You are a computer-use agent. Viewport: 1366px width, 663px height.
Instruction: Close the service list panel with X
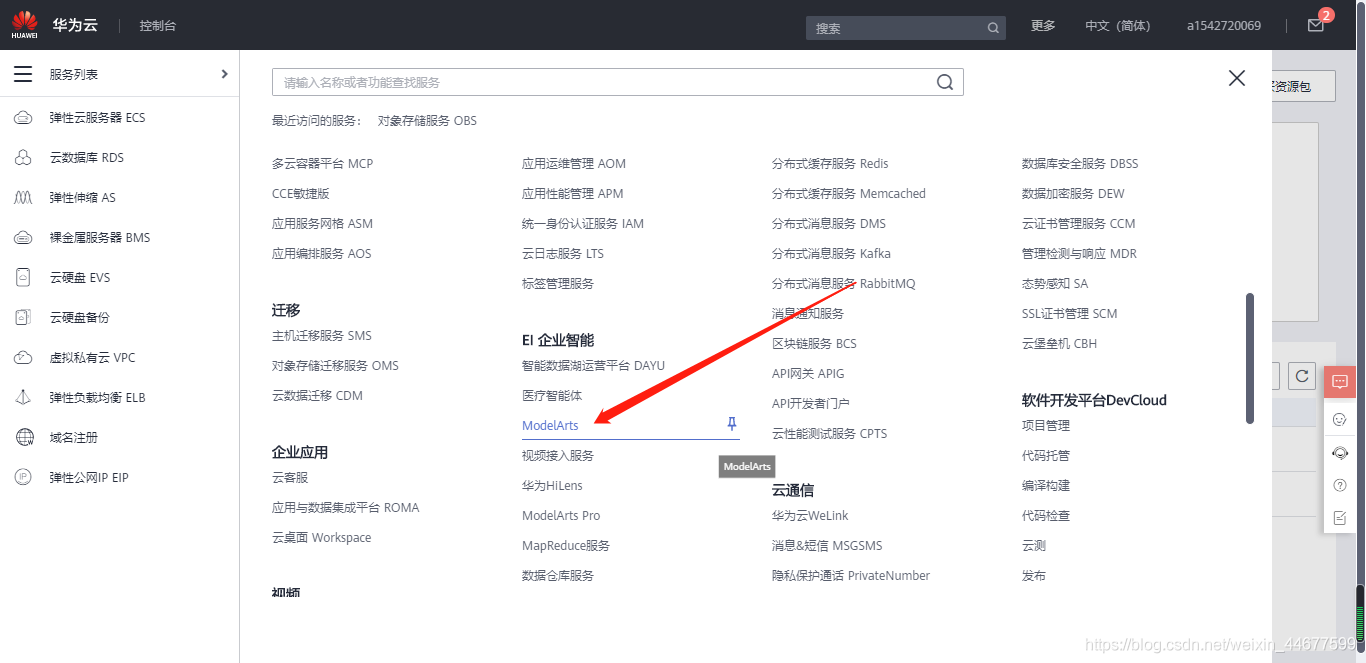(1237, 78)
